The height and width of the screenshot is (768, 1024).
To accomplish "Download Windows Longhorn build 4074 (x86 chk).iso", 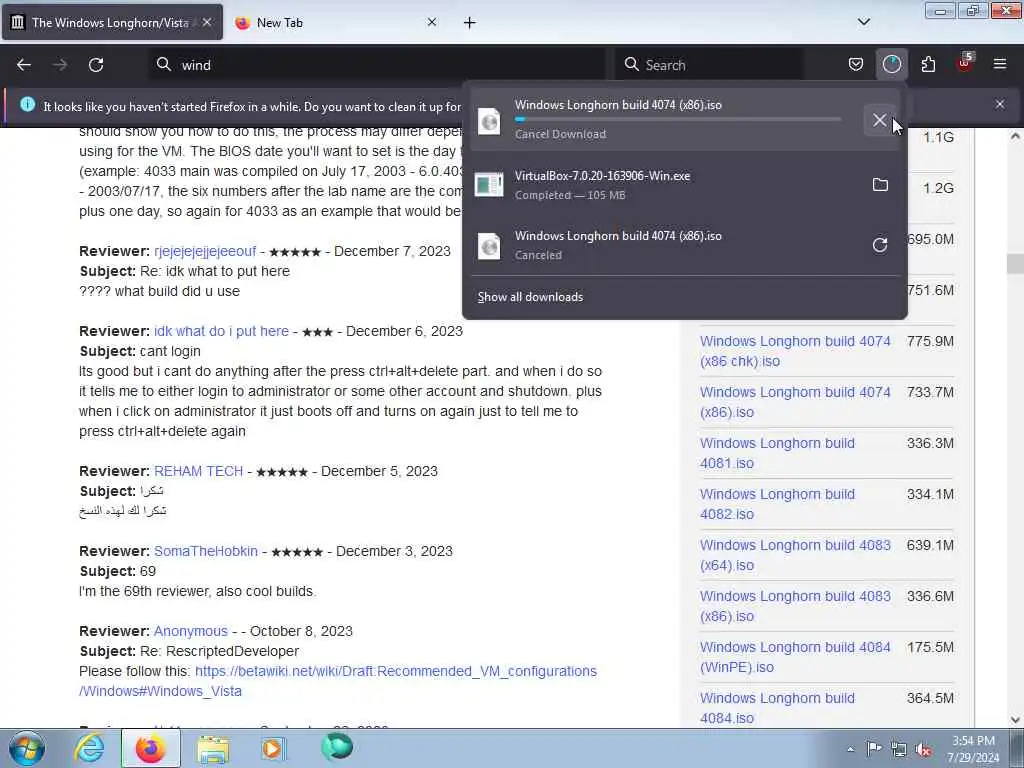I will tap(795, 351).
